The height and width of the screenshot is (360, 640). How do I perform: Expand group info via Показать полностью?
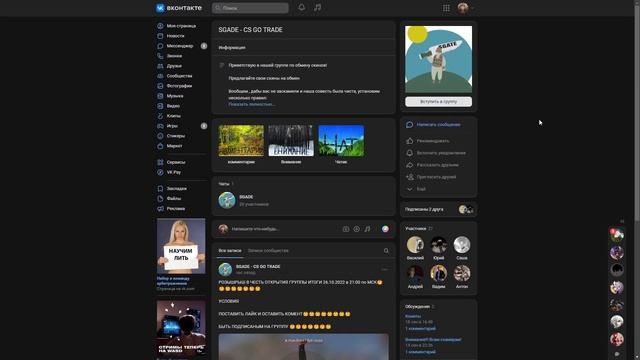(251, 104)
